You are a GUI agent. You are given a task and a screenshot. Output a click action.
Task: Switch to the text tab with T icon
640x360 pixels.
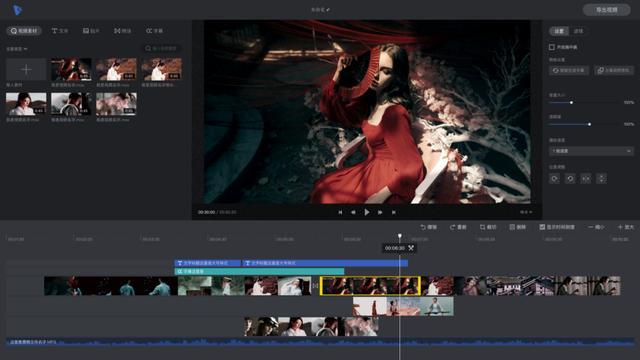(60, 31)
